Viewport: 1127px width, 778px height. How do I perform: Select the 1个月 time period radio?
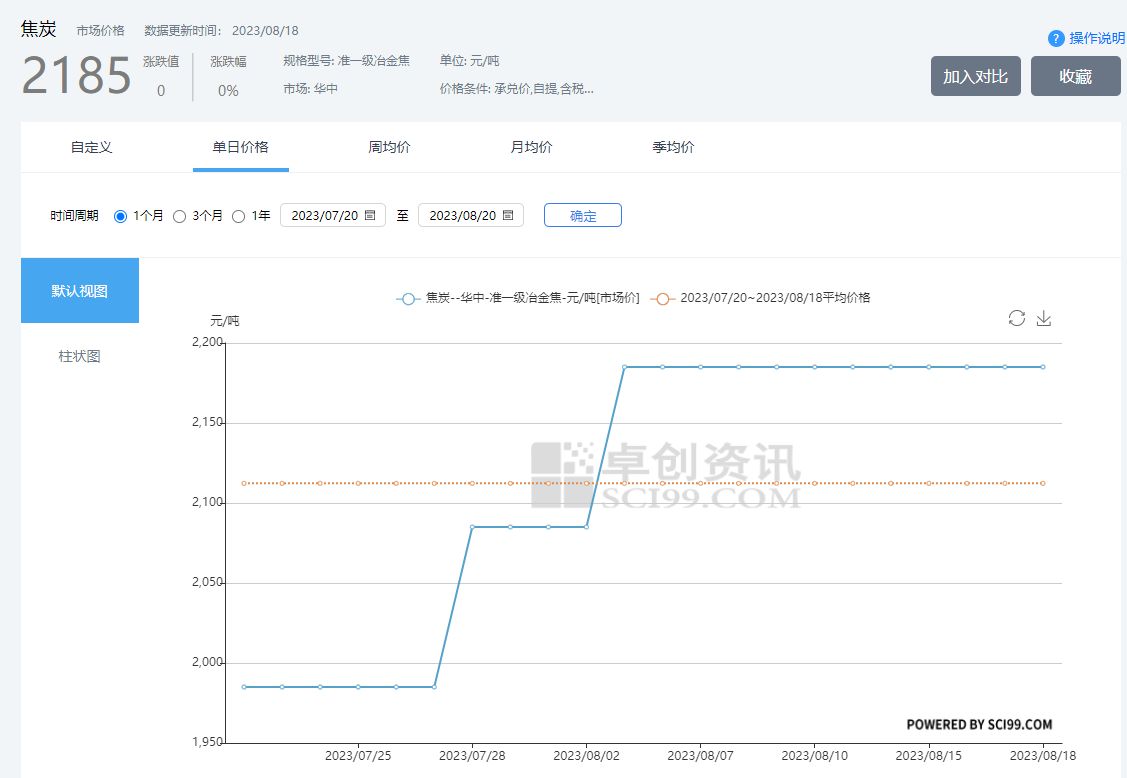(x=121, y=215)
